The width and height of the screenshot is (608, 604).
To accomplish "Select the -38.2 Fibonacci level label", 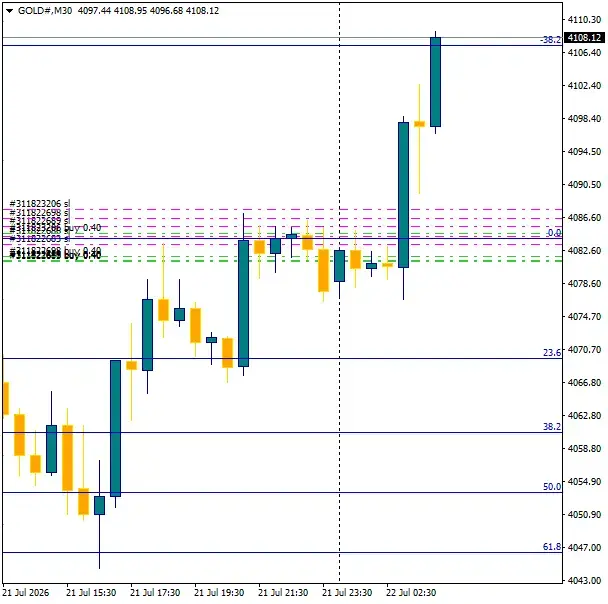I will (x=551, y=40).
